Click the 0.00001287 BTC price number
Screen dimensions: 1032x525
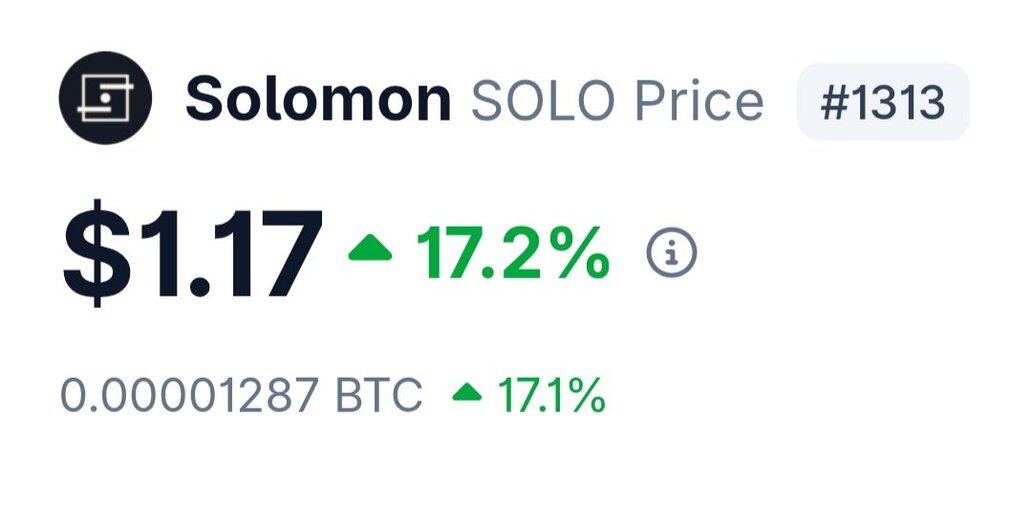coord(188,396)
